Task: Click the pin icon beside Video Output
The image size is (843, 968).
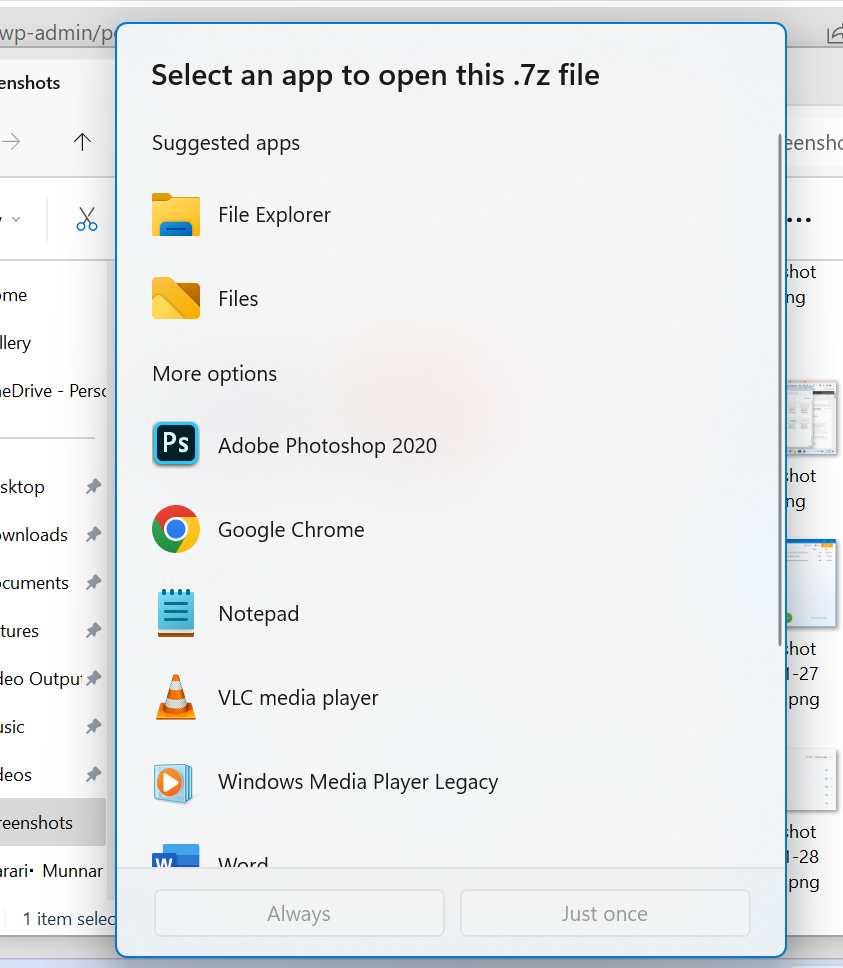Action: point(93,678)
